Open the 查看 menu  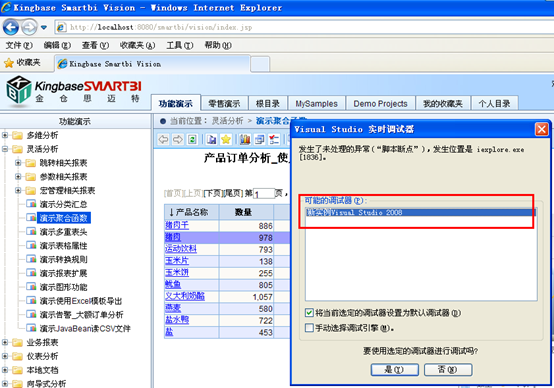point(95,45)
